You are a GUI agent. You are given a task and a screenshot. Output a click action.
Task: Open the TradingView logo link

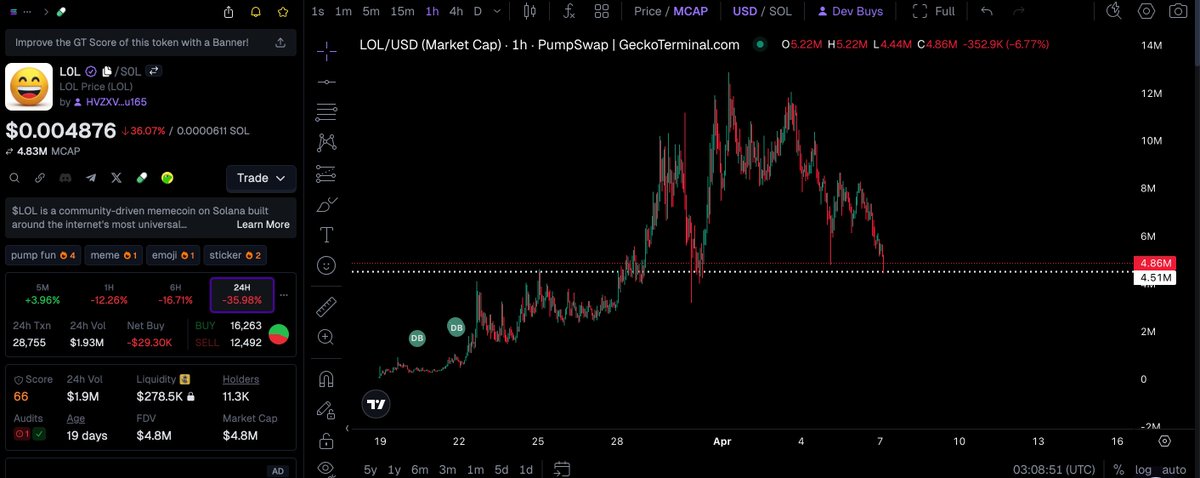376,405
